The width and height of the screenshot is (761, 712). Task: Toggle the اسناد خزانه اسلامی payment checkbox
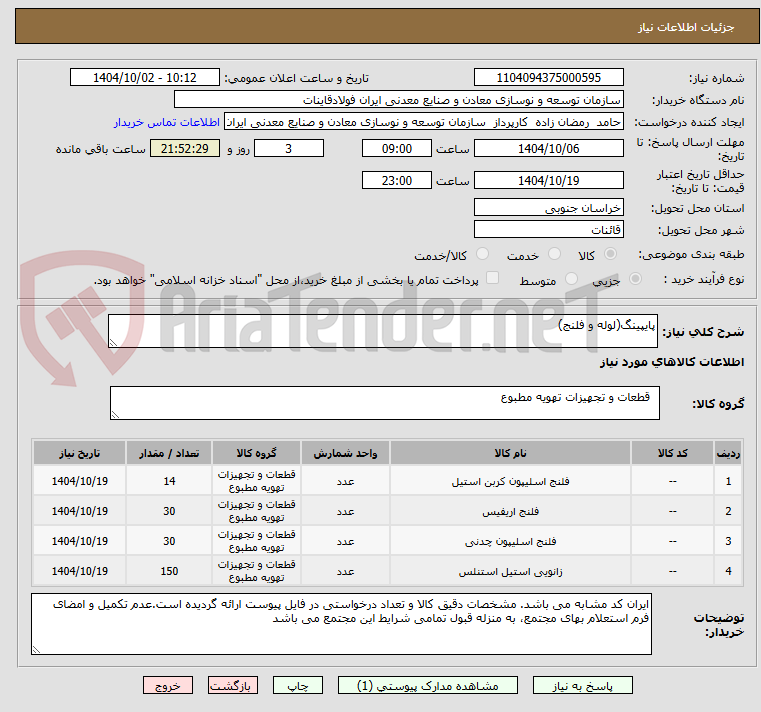pos(493,278)
